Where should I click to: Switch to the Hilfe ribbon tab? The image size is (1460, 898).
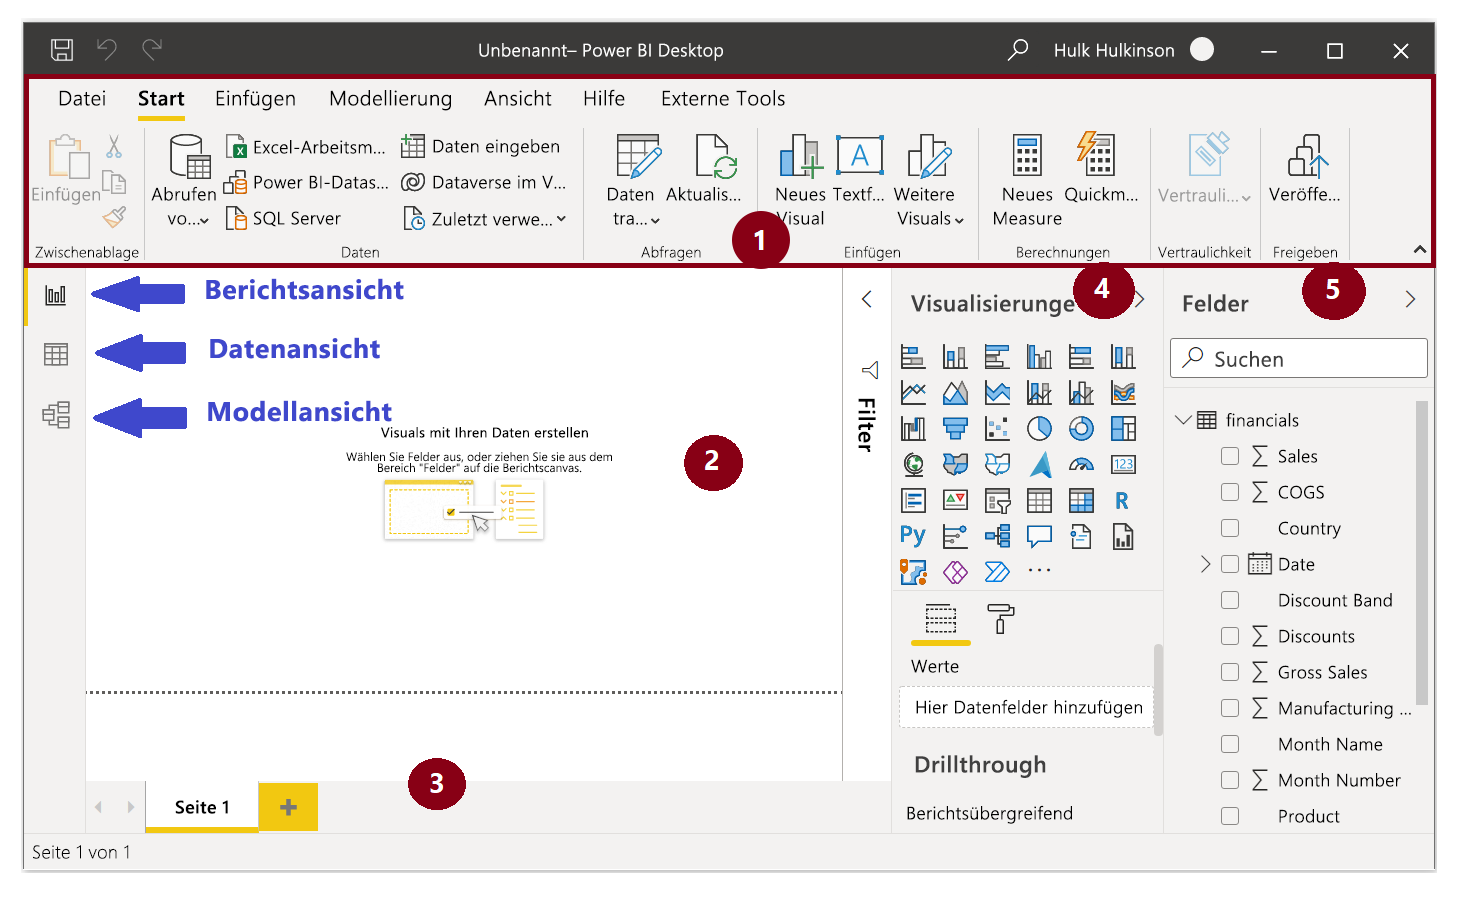(604, 98)
